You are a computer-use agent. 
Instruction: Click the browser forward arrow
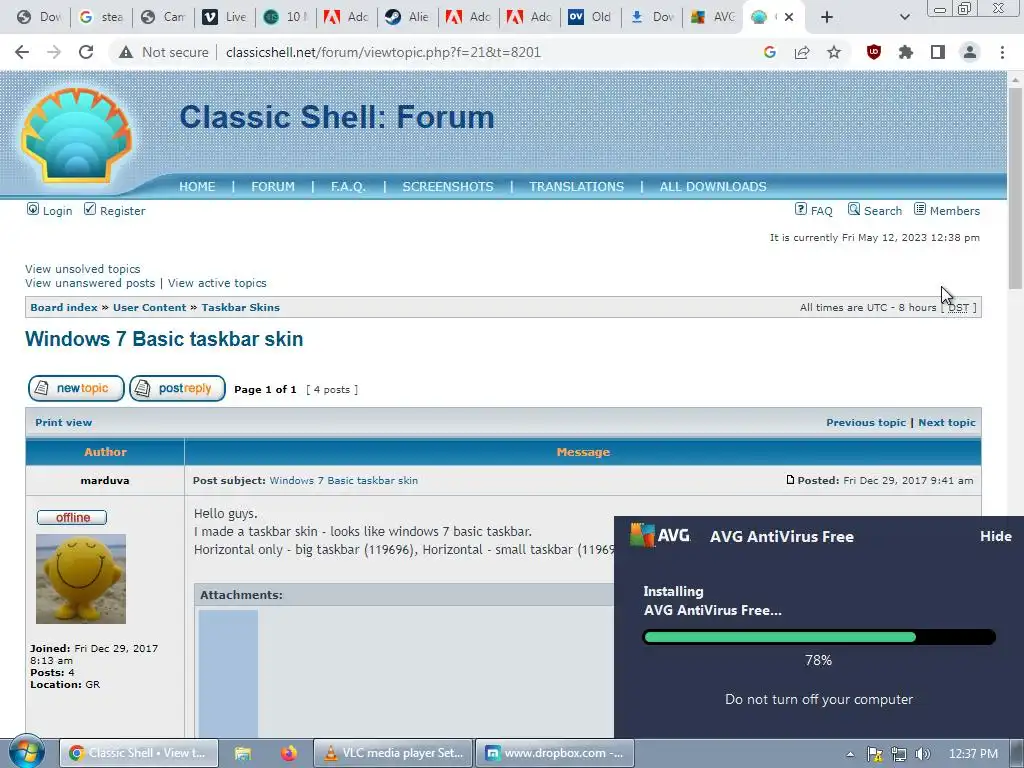tap(54, 52)
